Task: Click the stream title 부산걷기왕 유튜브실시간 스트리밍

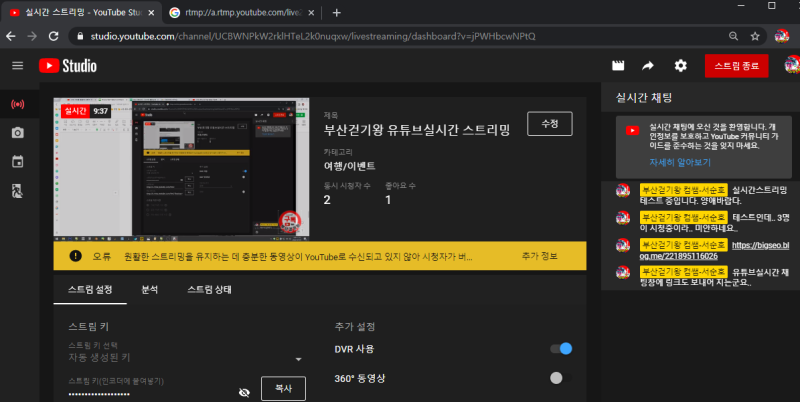Action: 417,130
